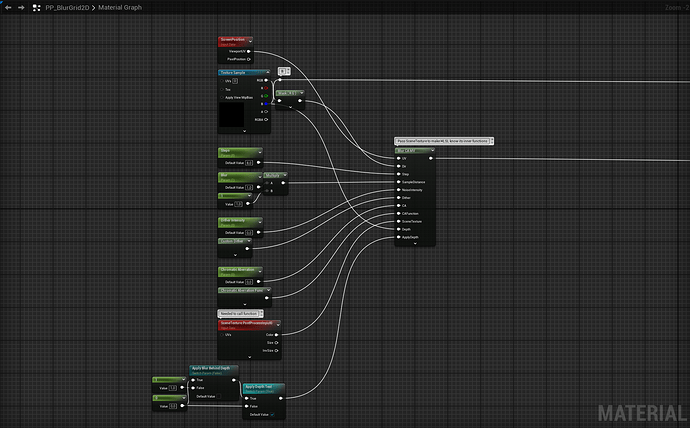Click the graph icon beside PP_BlurGrid2D
This screenshot has height=428, width=690.
pyautogui.click(x=36, y=7)
